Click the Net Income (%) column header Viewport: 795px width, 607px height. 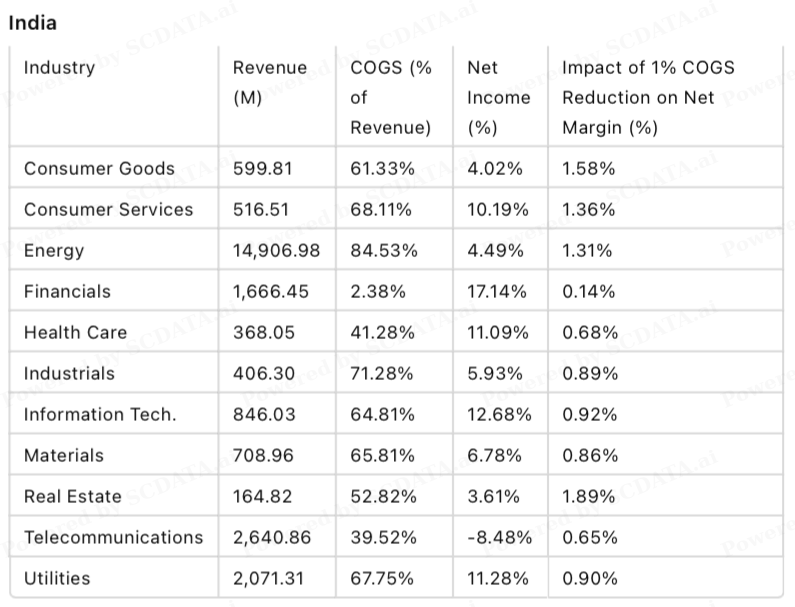point(498,98)
